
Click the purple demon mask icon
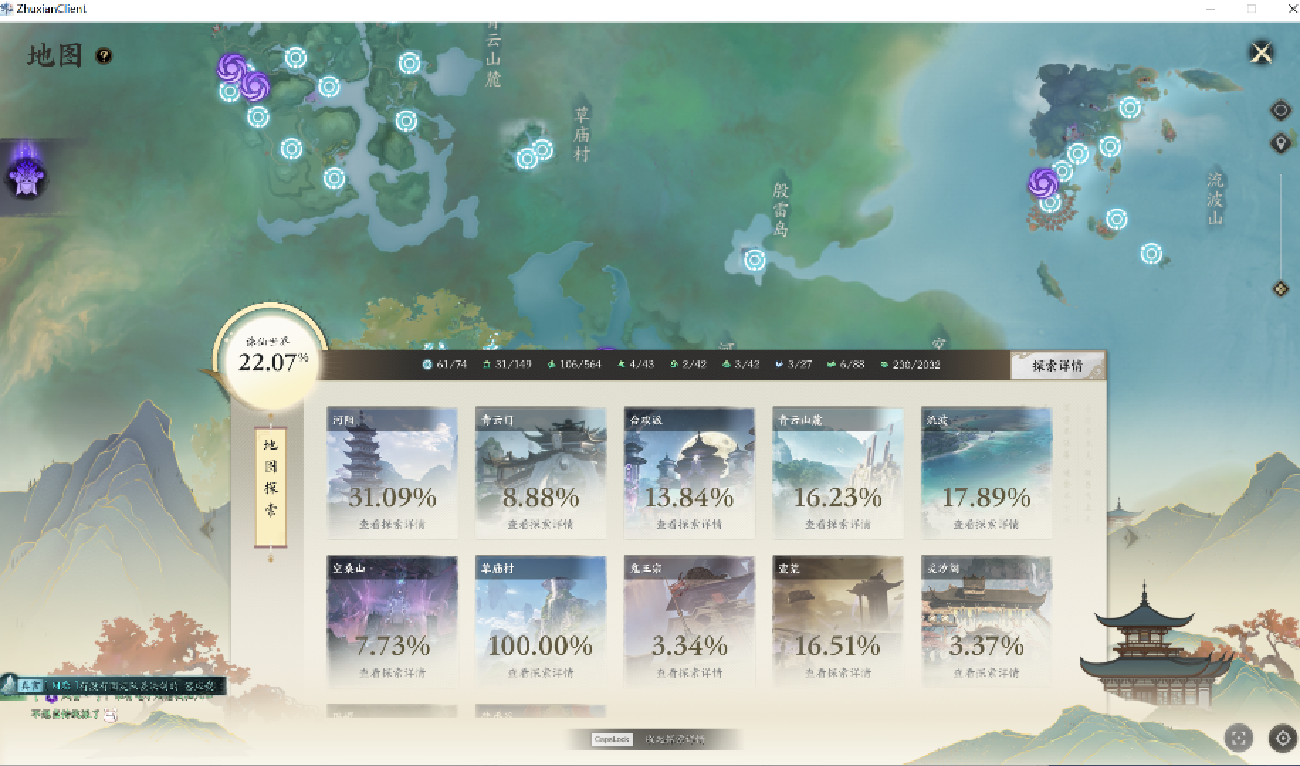tap(24, 175)
